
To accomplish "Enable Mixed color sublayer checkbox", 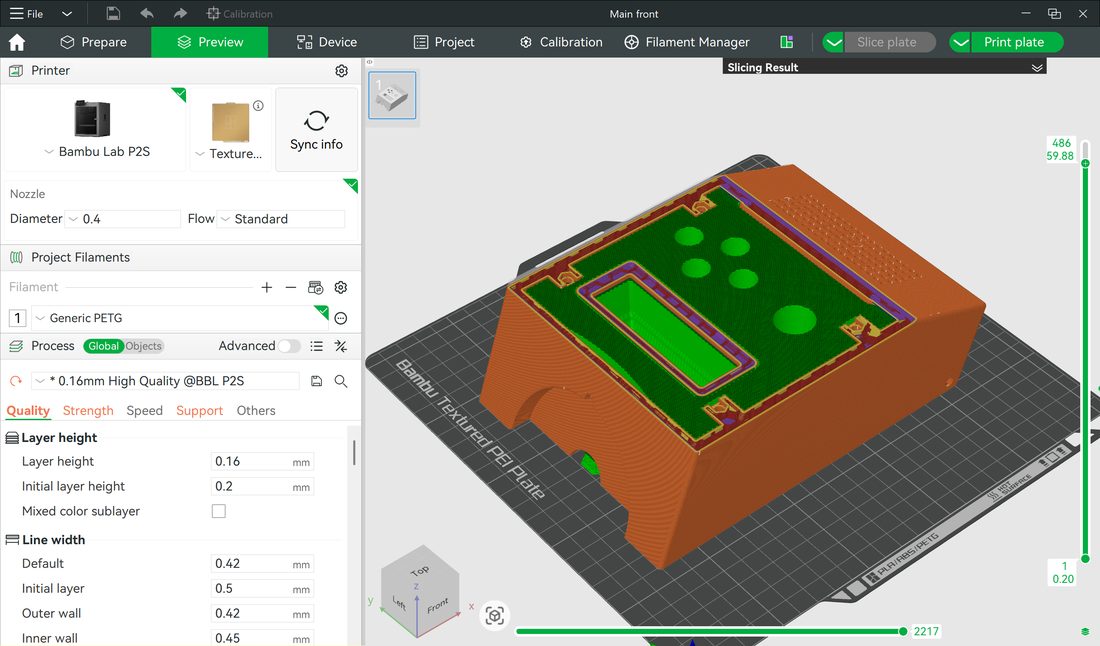I will [x=219, y=511].
